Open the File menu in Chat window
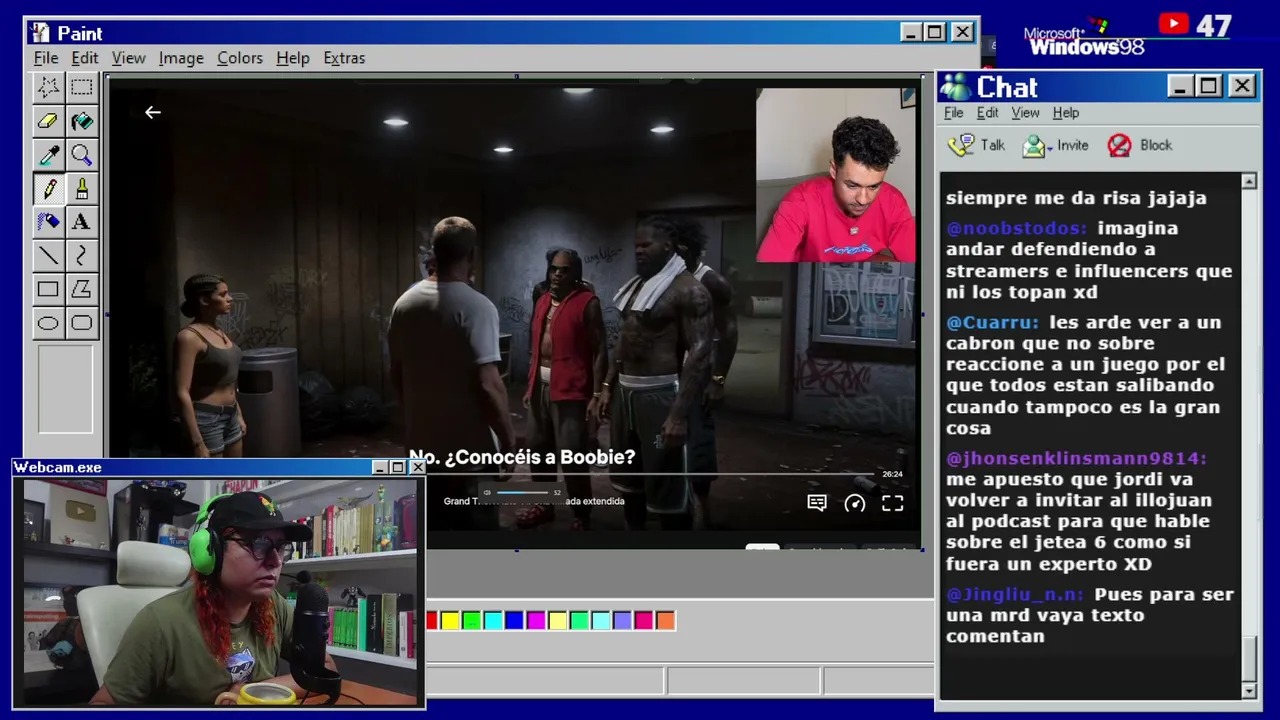The width and height of the screenshot is (1280, 720). [954, 113]
